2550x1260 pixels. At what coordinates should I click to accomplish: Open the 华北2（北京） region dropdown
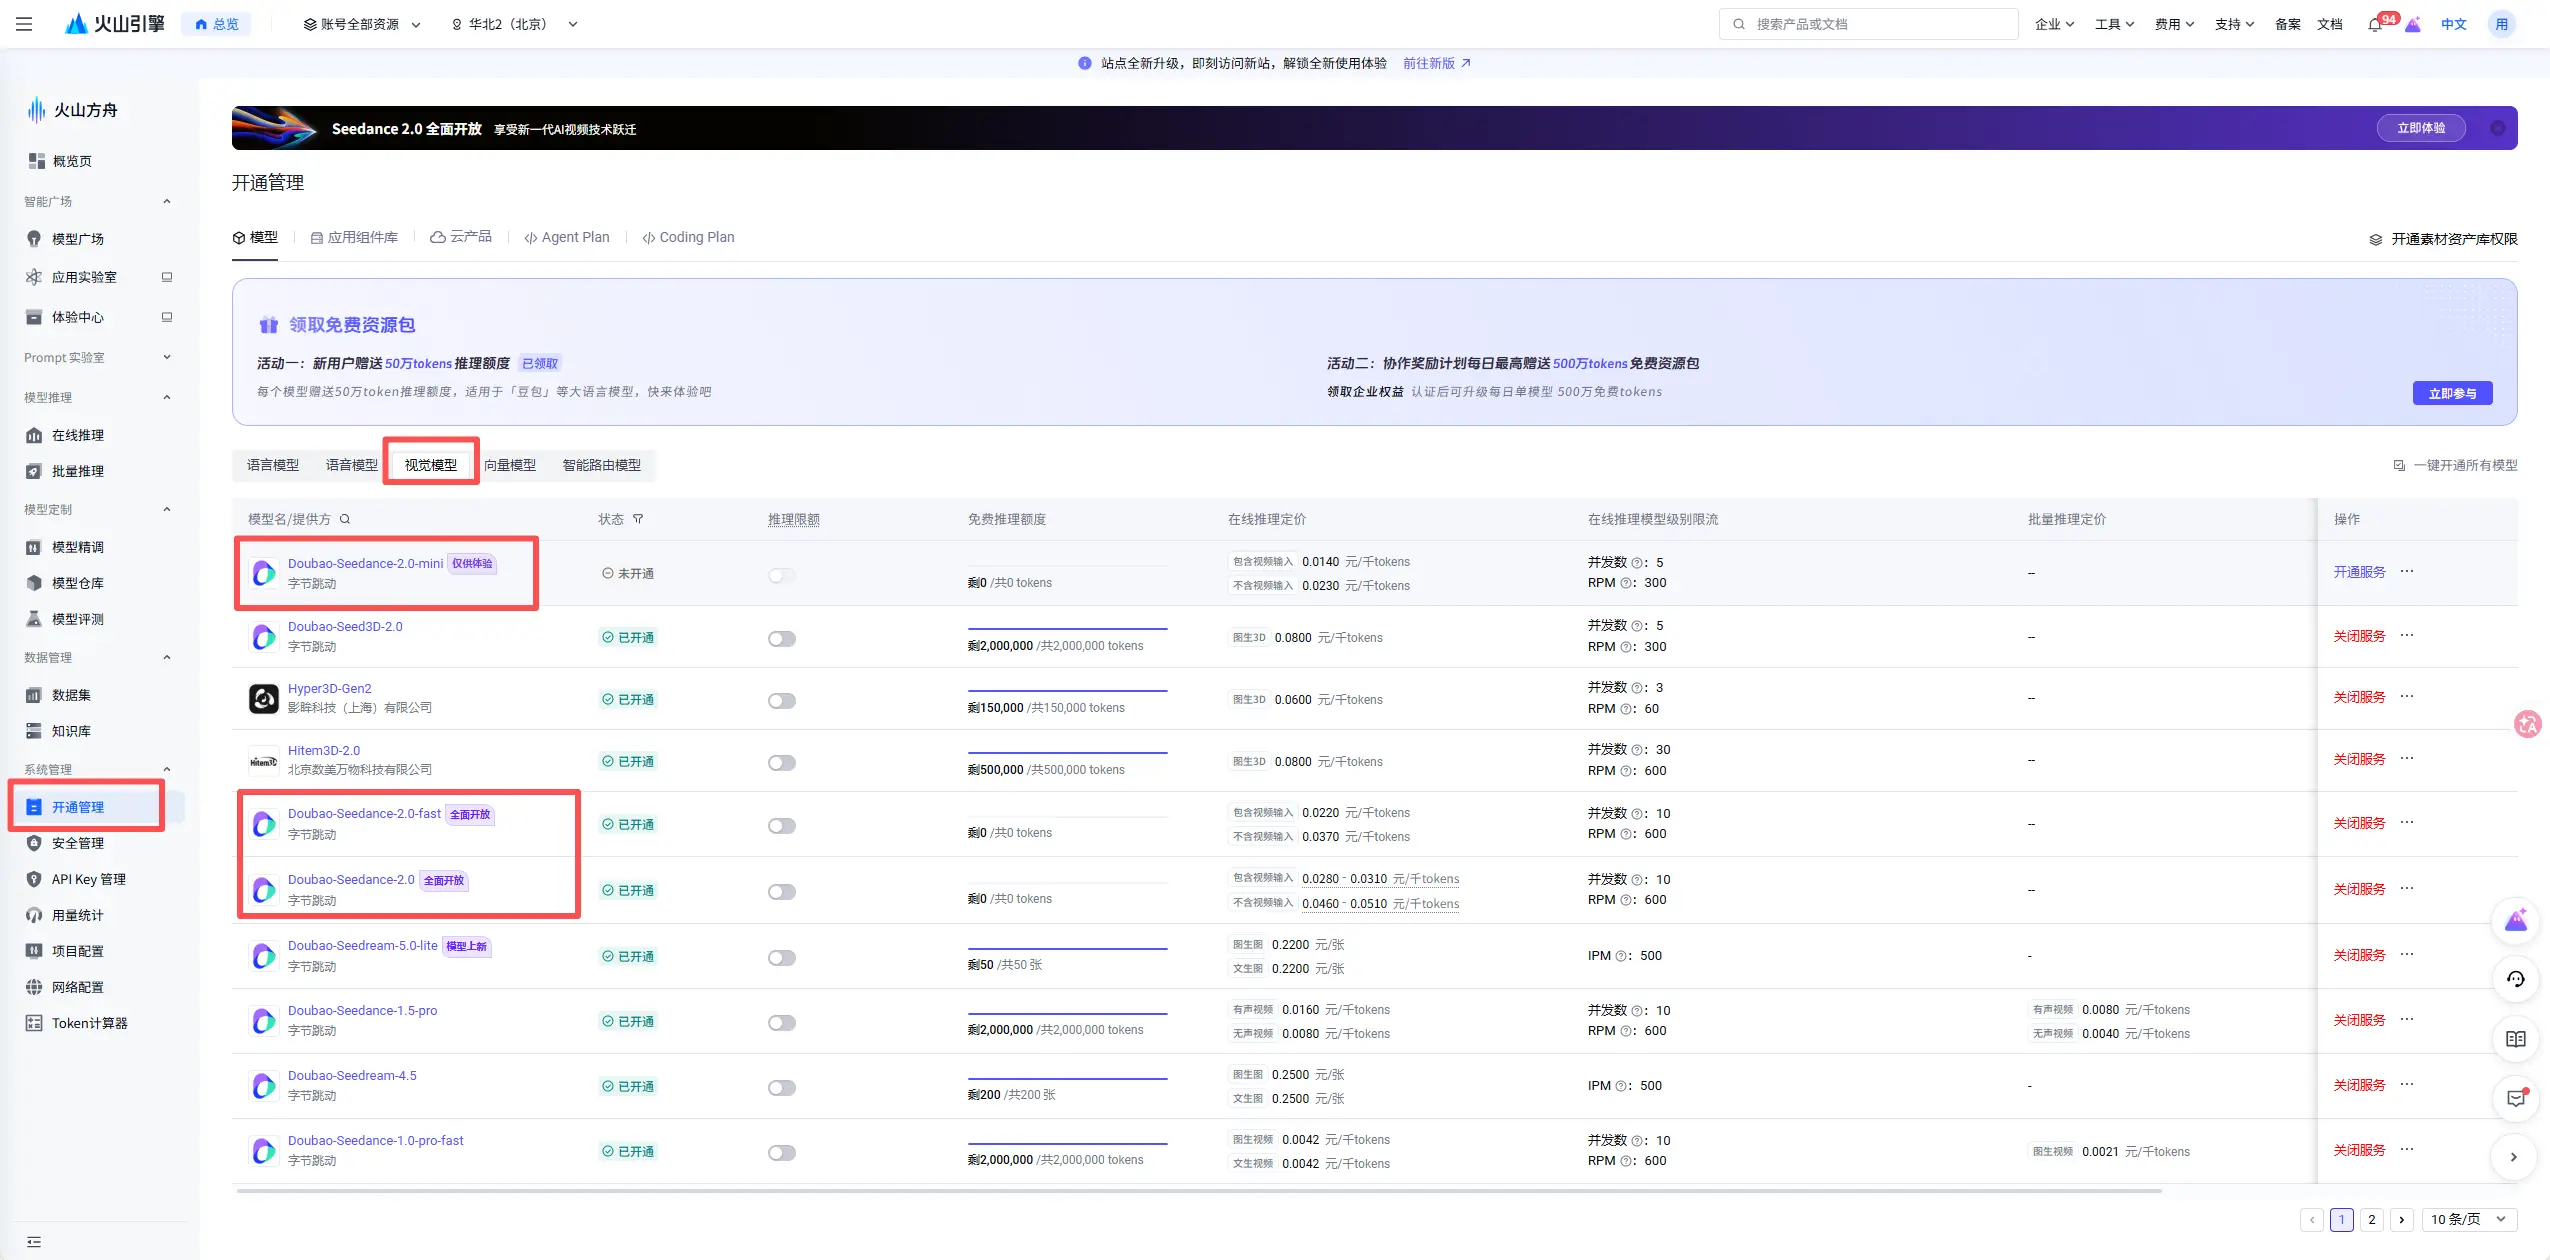514,24
